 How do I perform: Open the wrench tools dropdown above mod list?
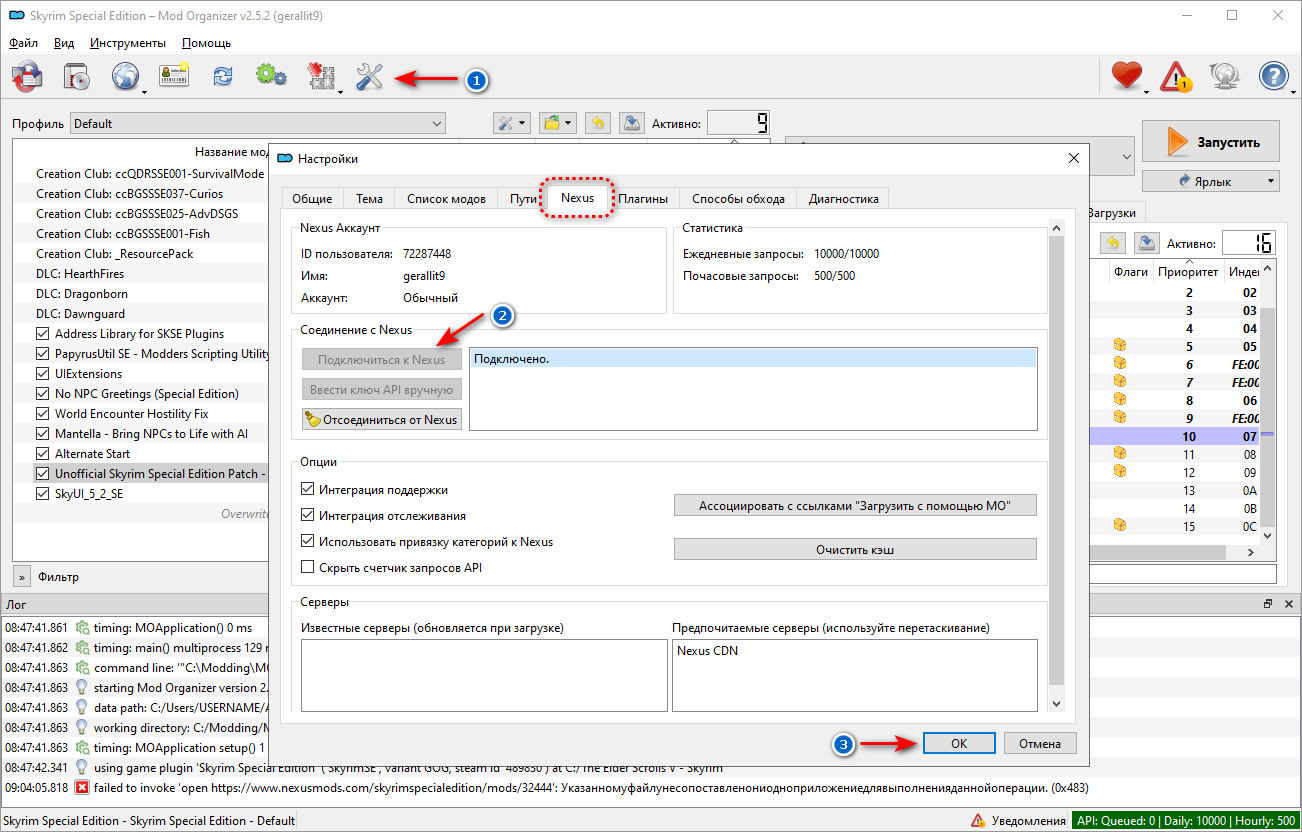point(511,123)
